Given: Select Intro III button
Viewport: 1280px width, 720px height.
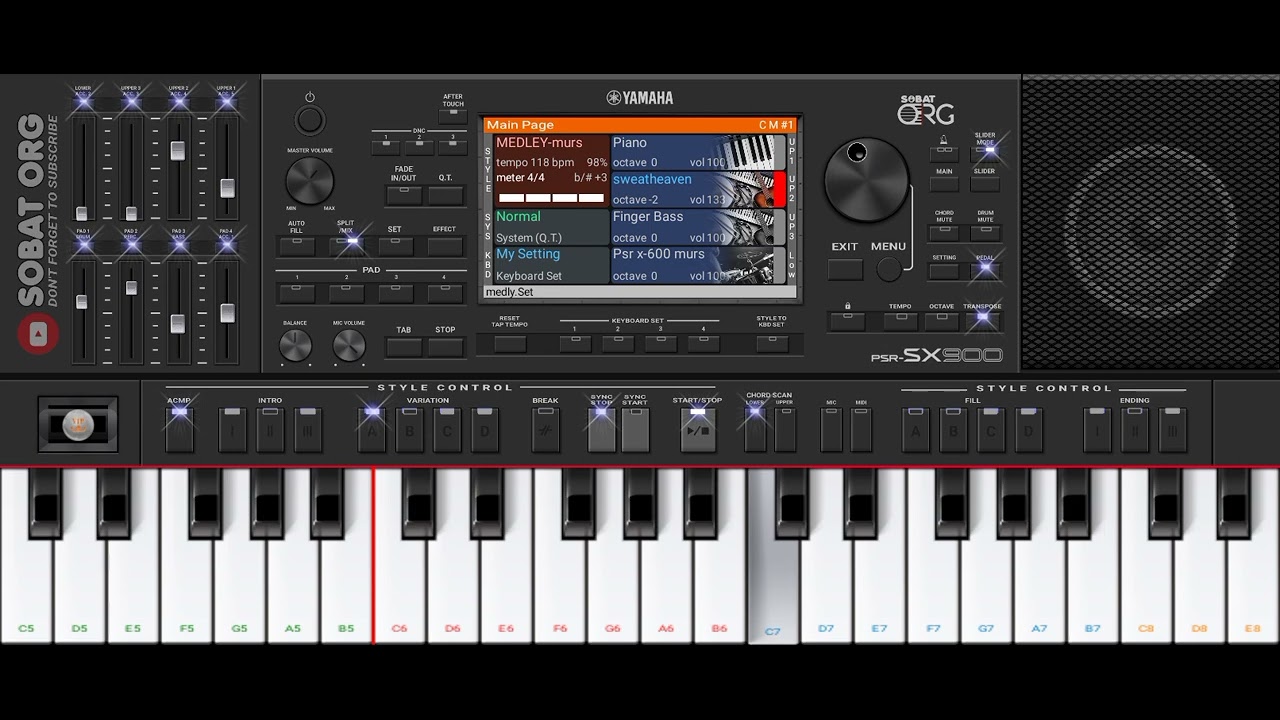Looking at the screenshot, I should [x=308, y=430].
